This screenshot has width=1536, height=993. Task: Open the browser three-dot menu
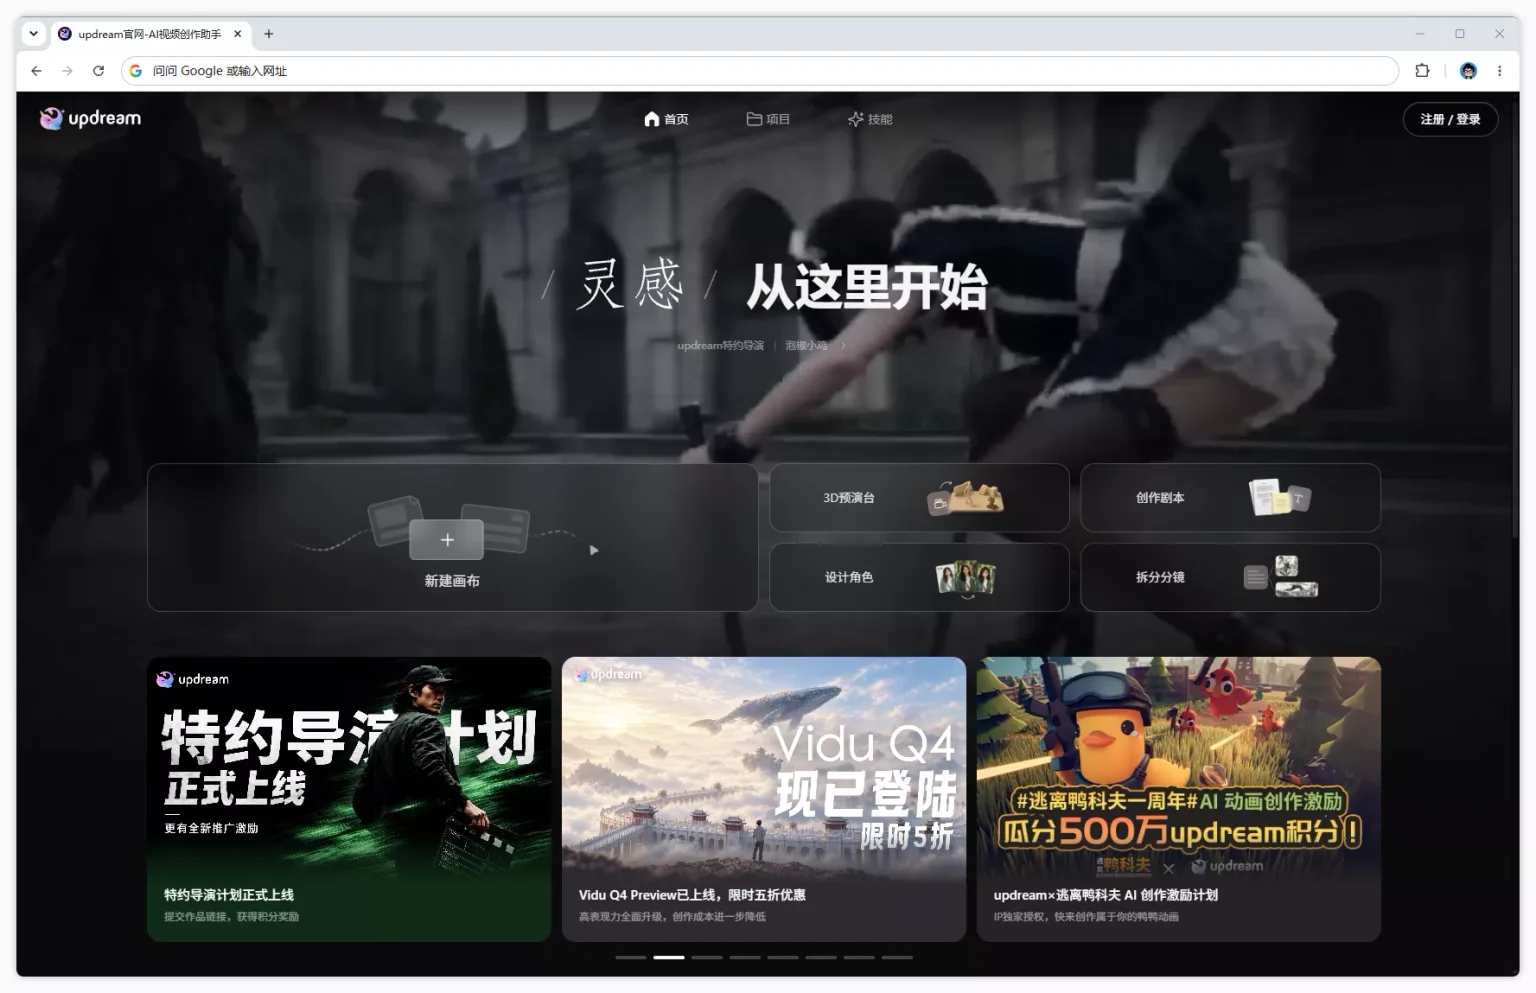coord(1499,71)
